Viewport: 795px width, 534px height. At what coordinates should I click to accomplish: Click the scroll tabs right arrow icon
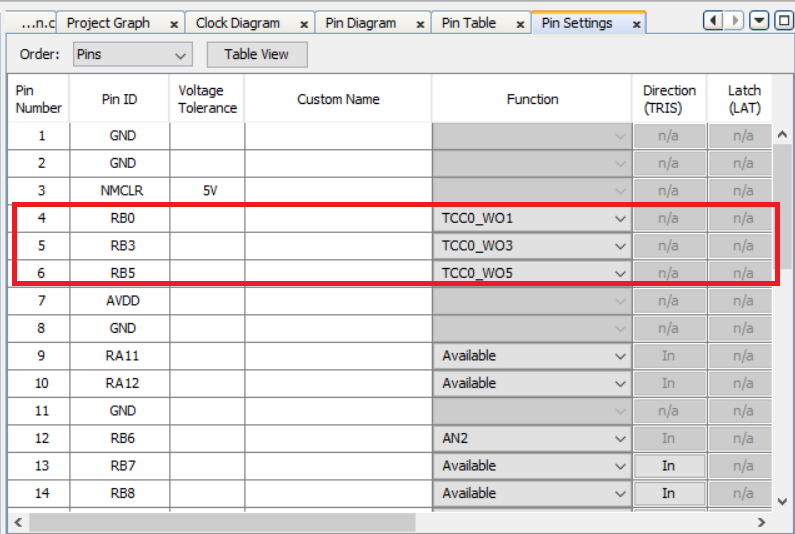(x=736, y=21)
